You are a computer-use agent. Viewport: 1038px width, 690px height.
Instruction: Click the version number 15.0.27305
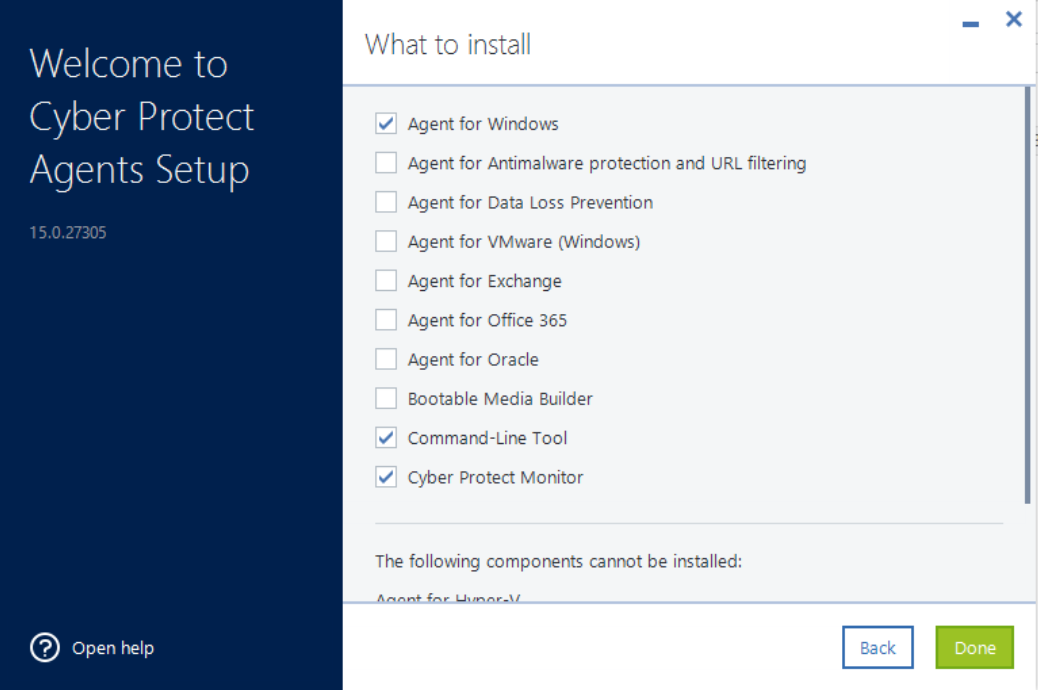(68, 232)
